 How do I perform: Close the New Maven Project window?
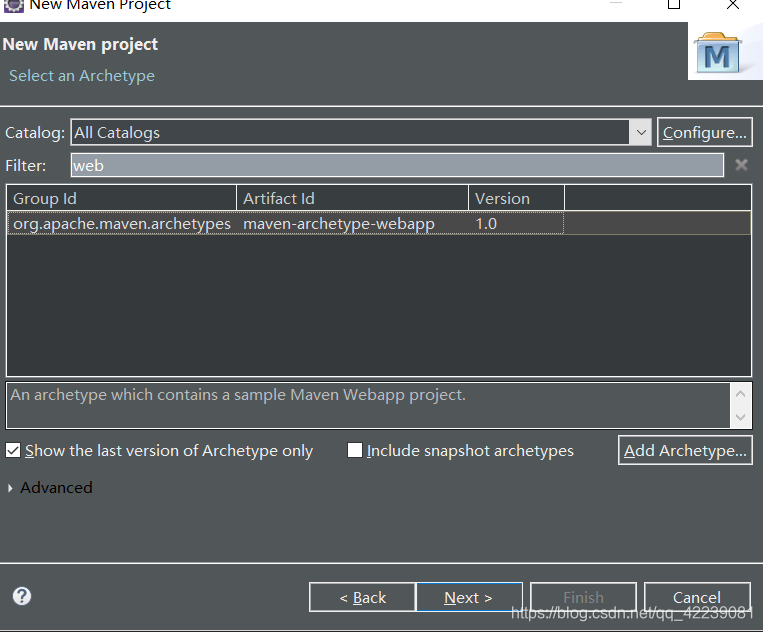[733, 4]
